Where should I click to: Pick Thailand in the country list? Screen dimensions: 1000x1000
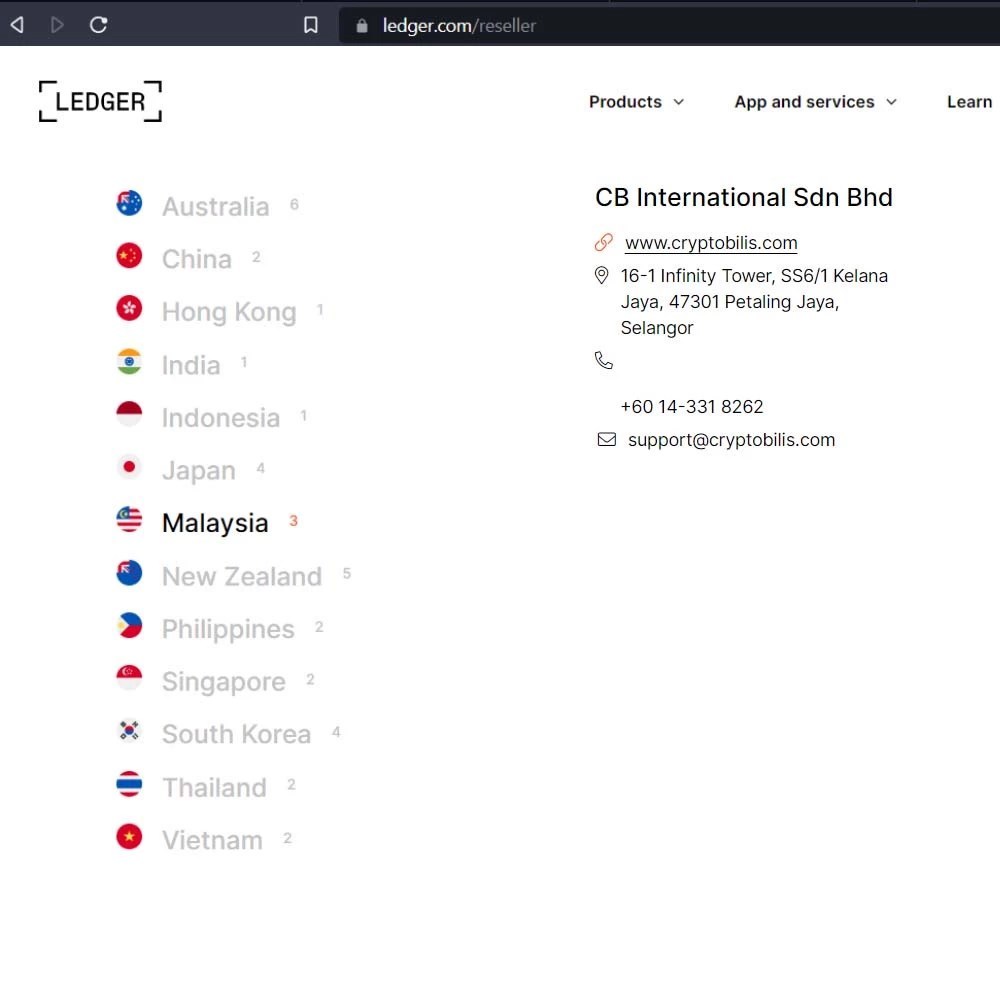click(214, 788)
